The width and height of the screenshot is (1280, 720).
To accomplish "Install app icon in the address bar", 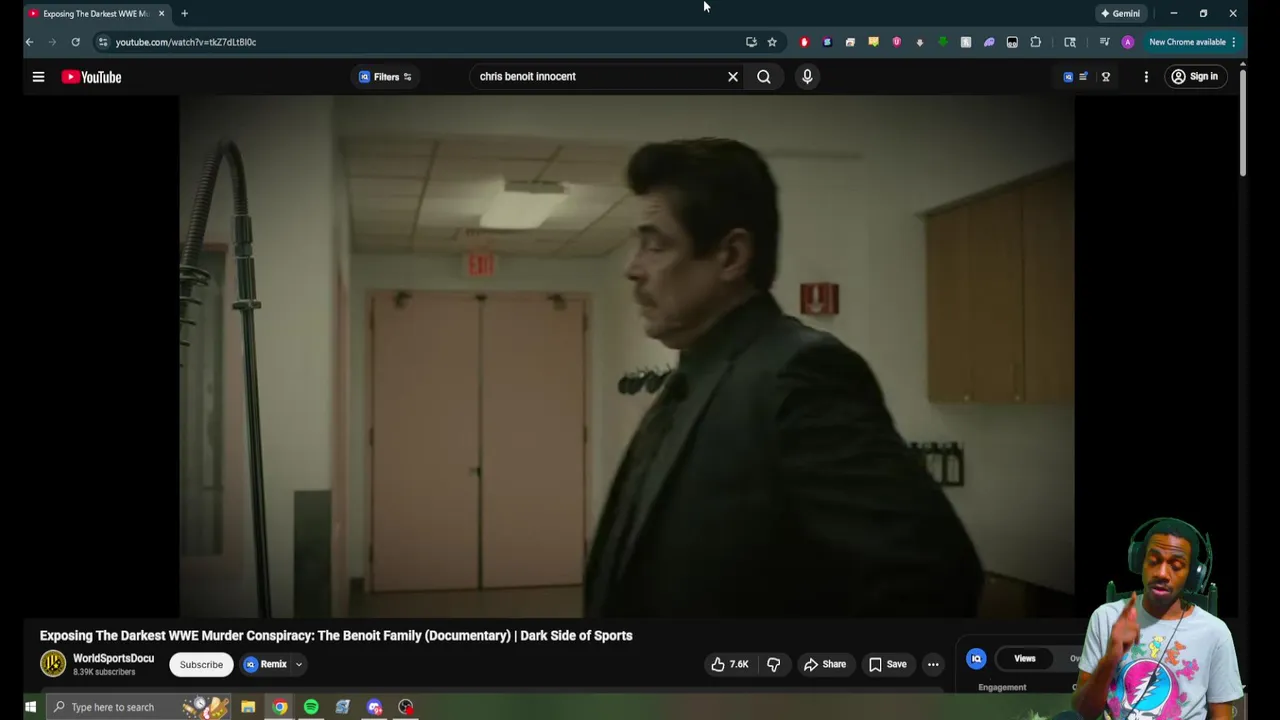I will pos(751,42).
